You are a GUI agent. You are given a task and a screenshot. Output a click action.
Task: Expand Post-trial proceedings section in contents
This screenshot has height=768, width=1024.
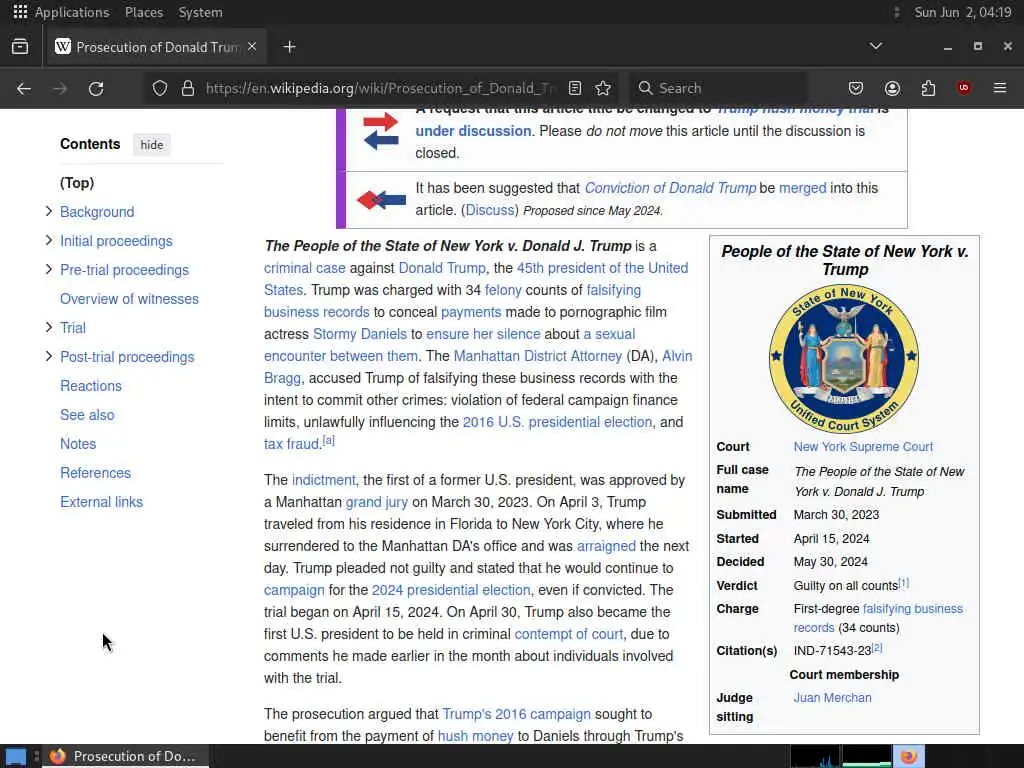click(x=48, y=356)
